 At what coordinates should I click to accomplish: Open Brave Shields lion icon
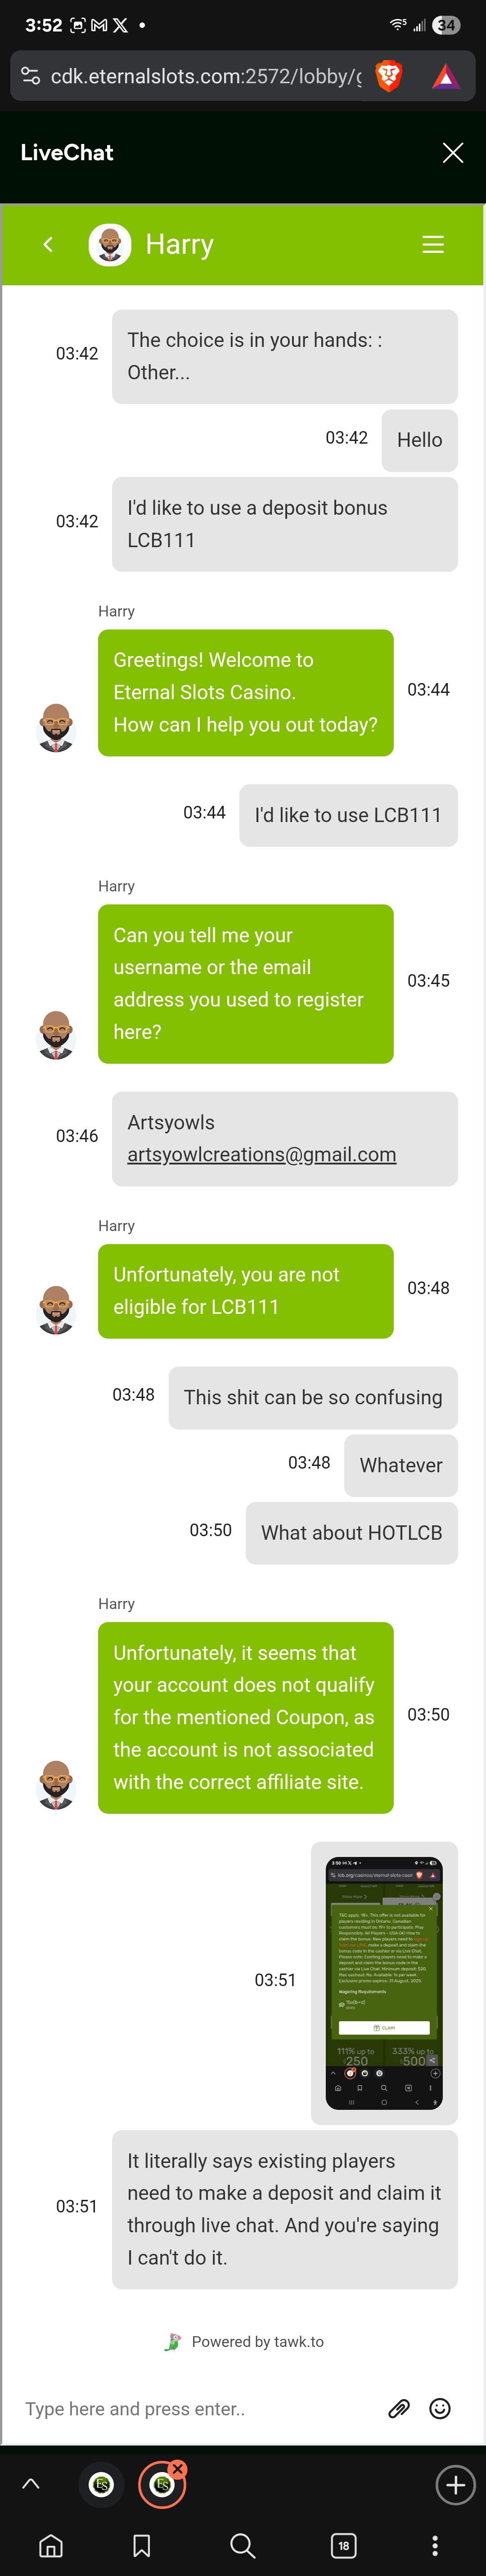coord(388,75)
